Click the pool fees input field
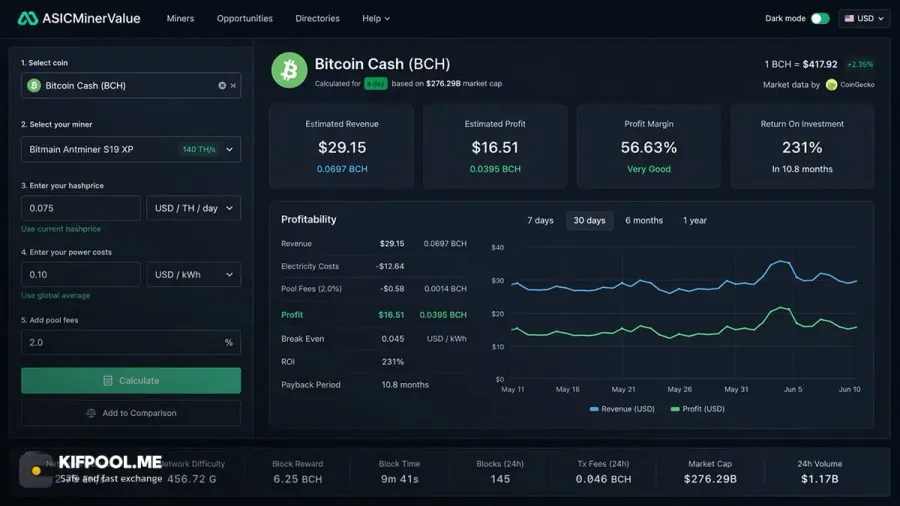The width and height of the screenshot is (900, 506). point(131,342)
